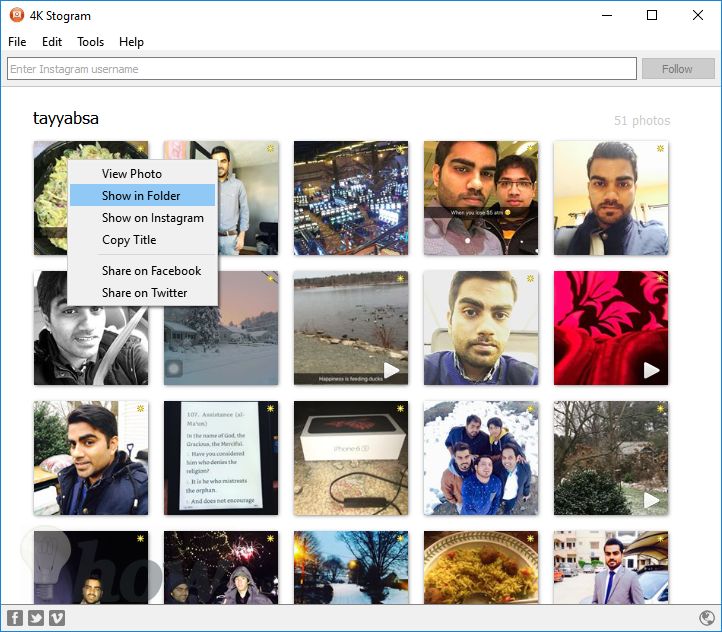Open the iPhone 6s box photo
The height and width of the screenshot is (632, 722).
point(351,458)
